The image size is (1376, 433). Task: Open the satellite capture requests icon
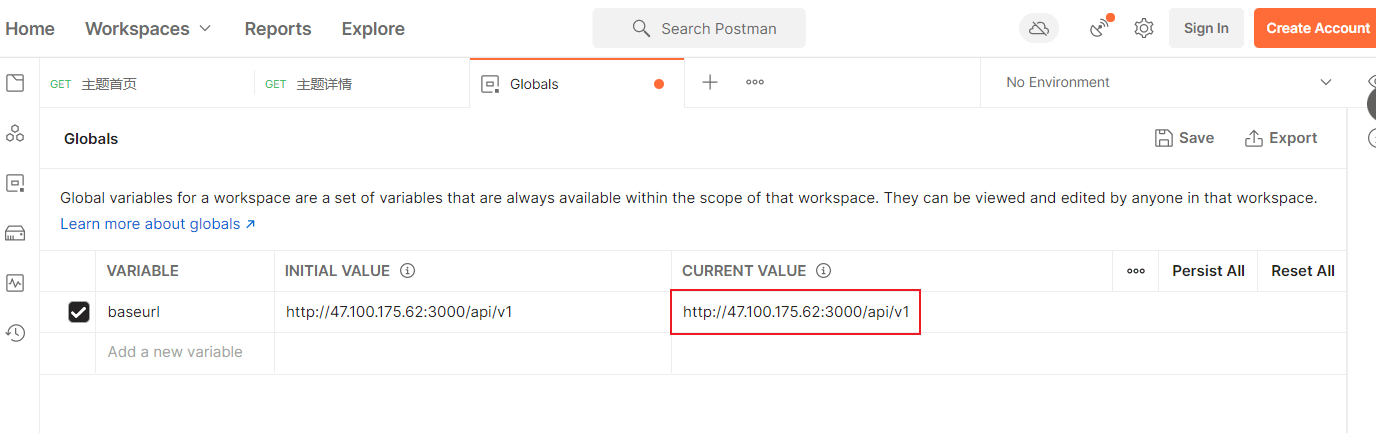(1101, 28)
